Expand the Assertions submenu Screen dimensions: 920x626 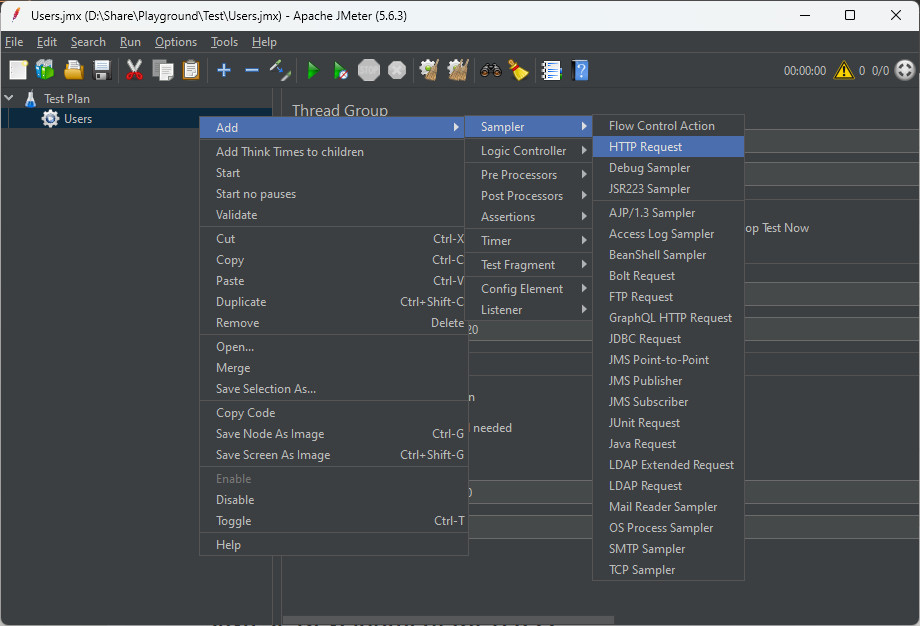(528, 217)
